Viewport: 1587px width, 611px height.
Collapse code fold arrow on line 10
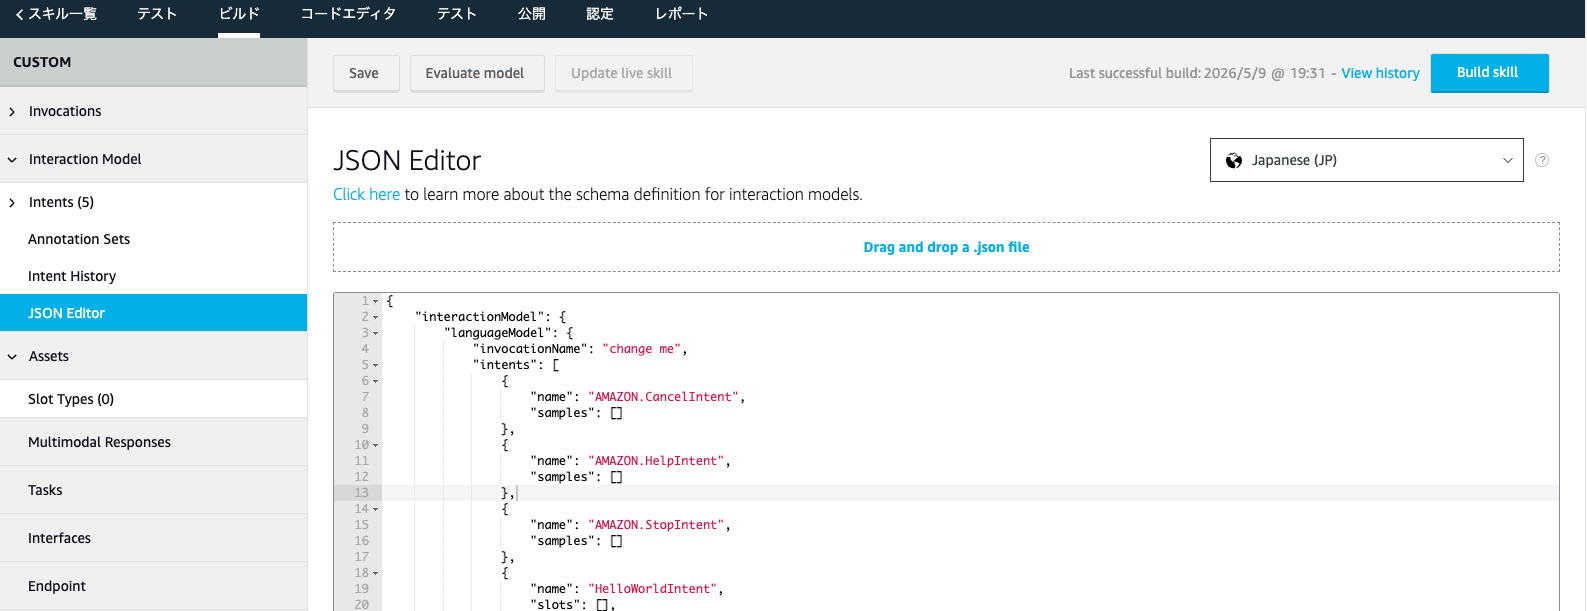click(x=376, y=445)
